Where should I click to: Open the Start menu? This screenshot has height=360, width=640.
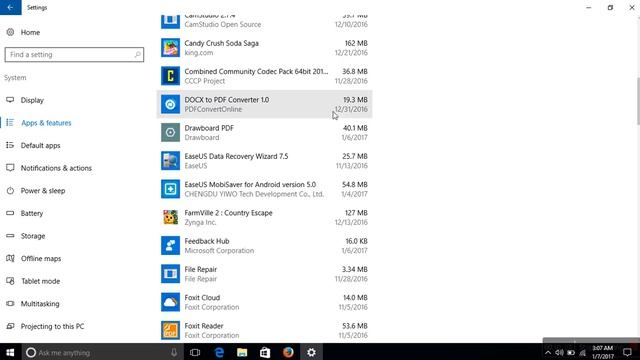click(x=10, y=352)
